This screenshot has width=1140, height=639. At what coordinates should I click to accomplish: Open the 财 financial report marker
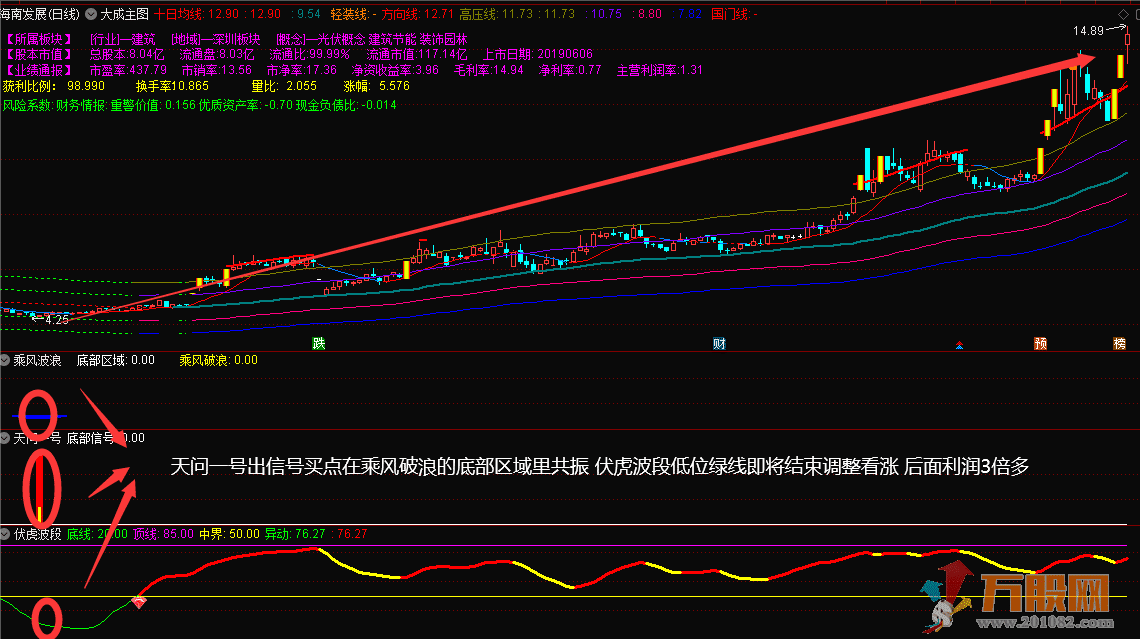point(719,343)
